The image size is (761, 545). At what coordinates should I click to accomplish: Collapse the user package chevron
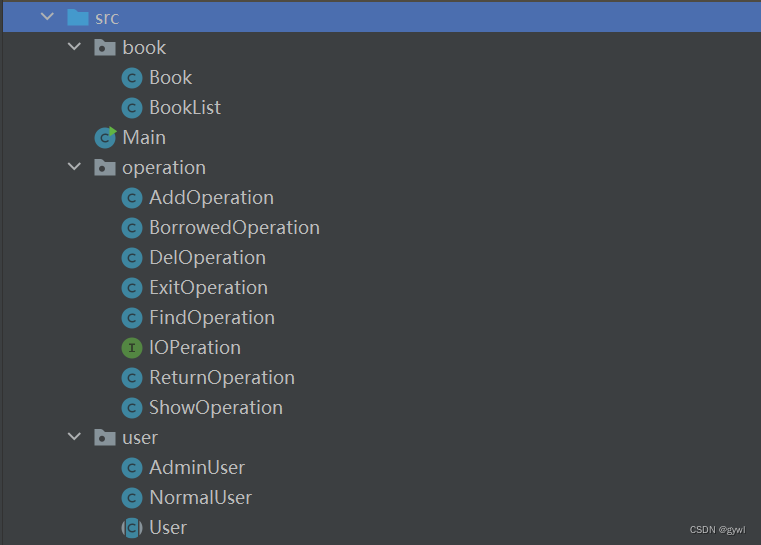pos(74,436)
